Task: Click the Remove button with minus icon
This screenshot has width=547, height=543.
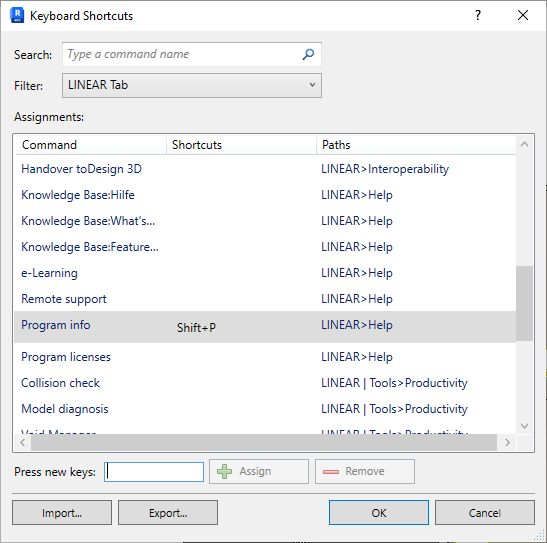Action: click(x=365, y=472)
